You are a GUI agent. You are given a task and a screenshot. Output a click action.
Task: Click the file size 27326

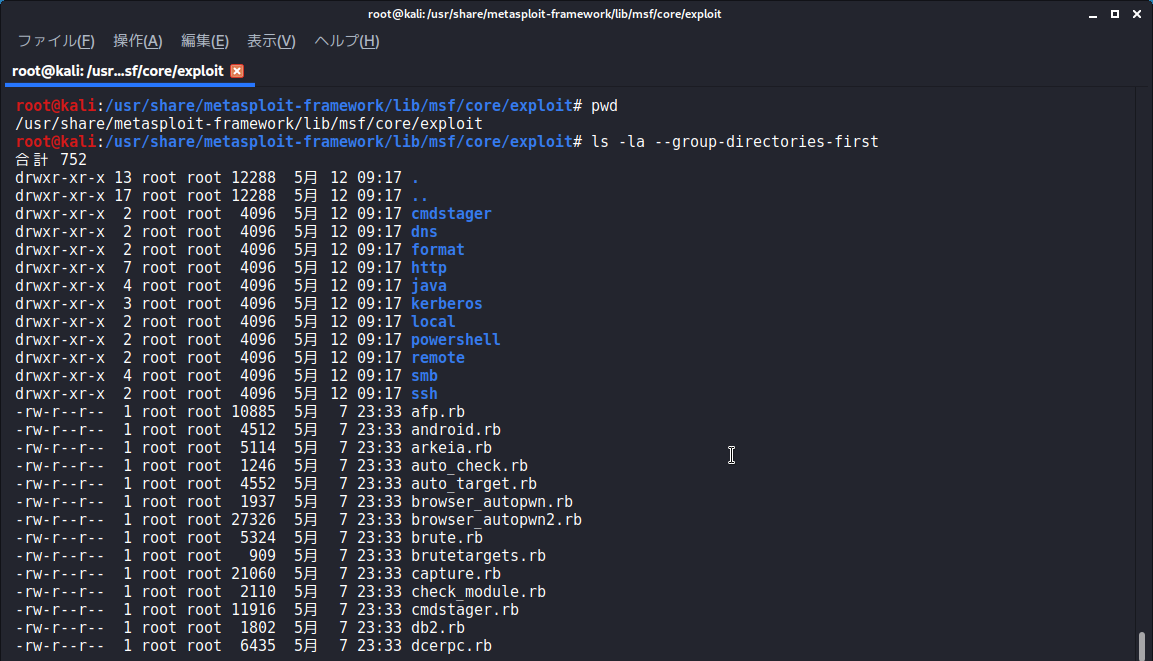coord(254,520)
